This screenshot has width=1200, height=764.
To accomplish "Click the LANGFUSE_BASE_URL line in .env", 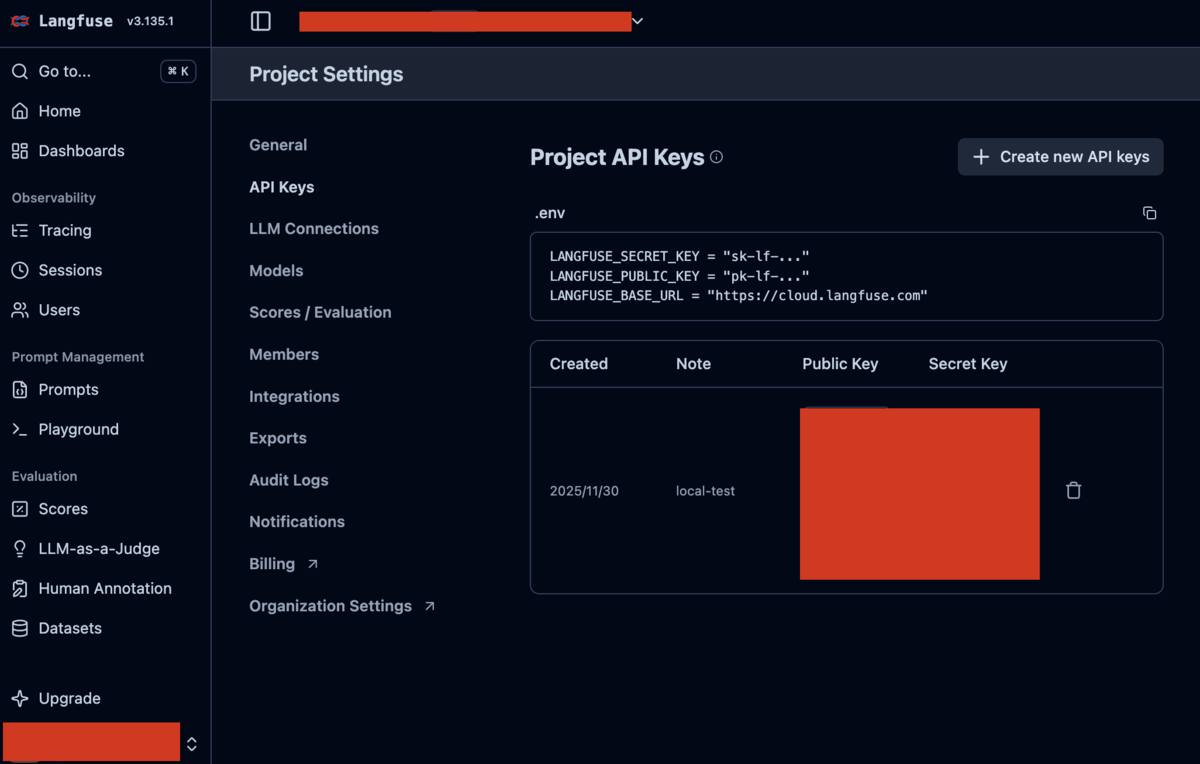I will pyautogui.click(x=739, y=296).
